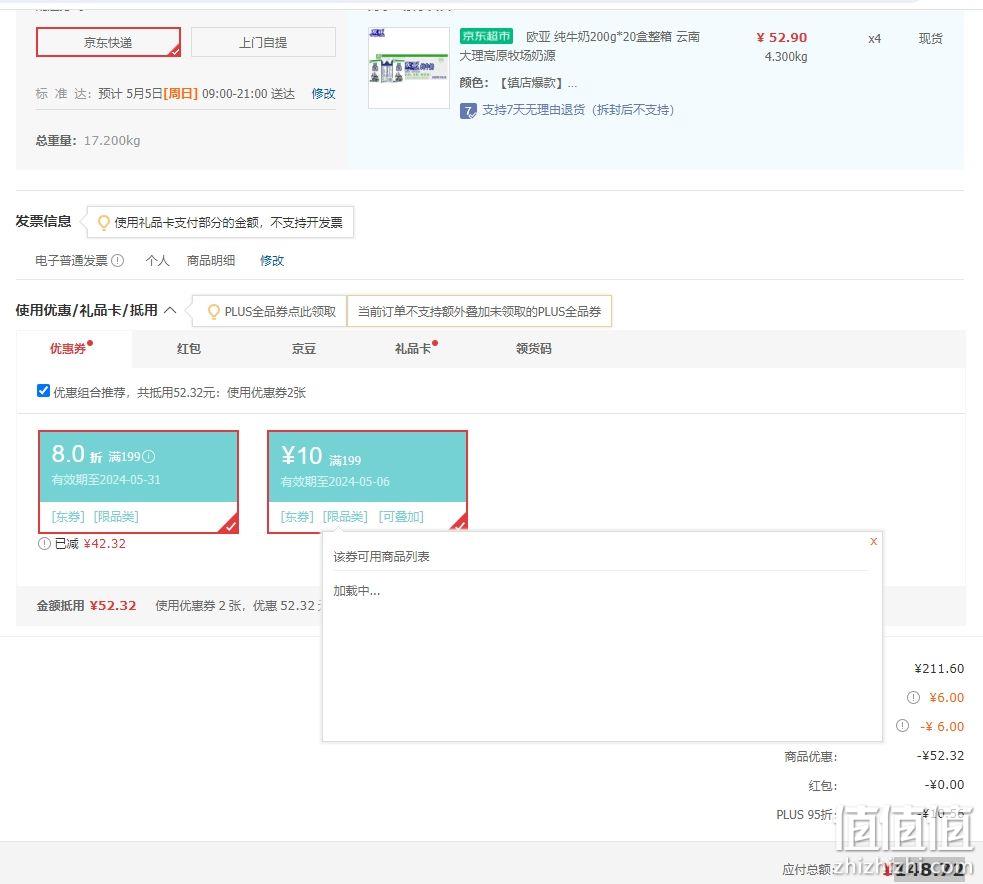Open the 京豆 tab
The image size is (983, 884).
point(304,349)
